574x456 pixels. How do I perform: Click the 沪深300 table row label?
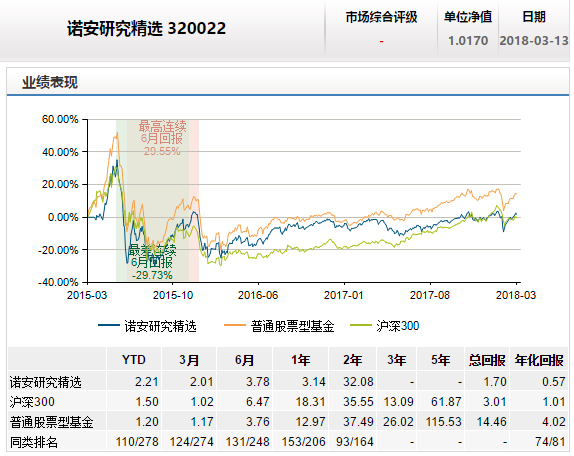32,402
